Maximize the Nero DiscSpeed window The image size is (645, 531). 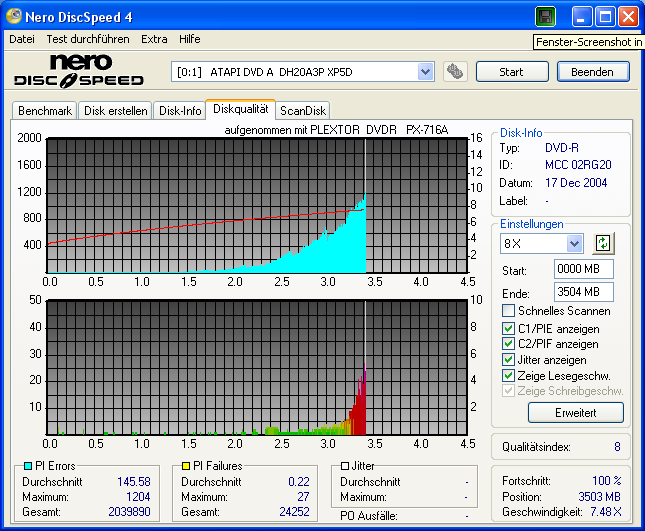pos(605,17)
